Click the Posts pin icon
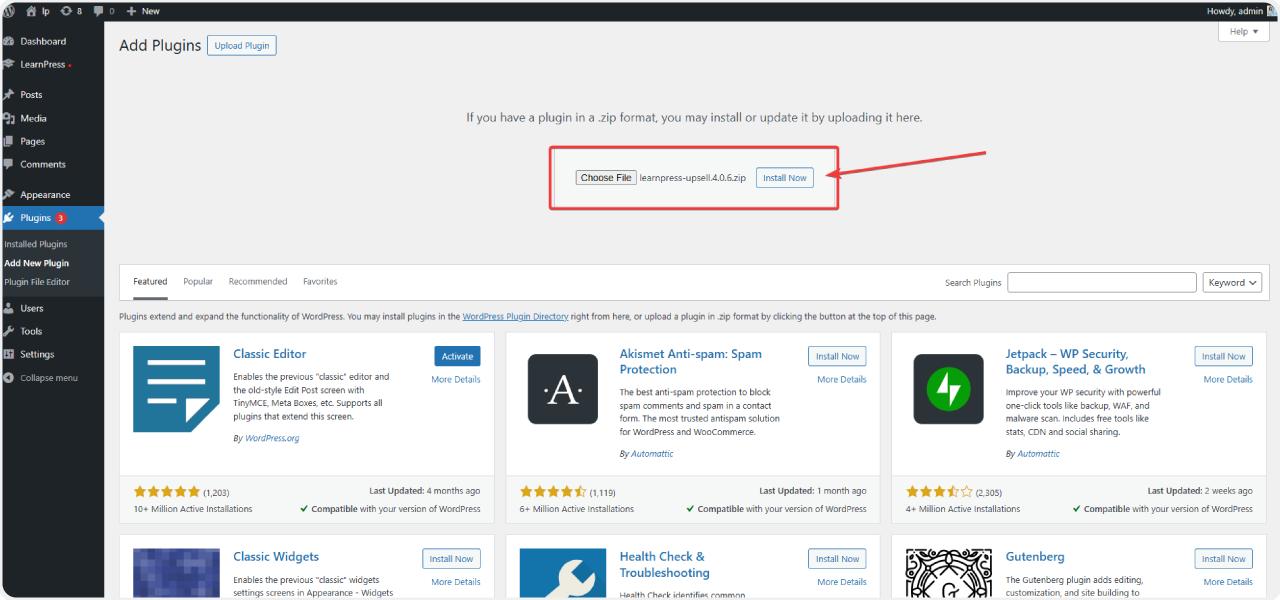 pyautogui.click(x=9, y=94)
